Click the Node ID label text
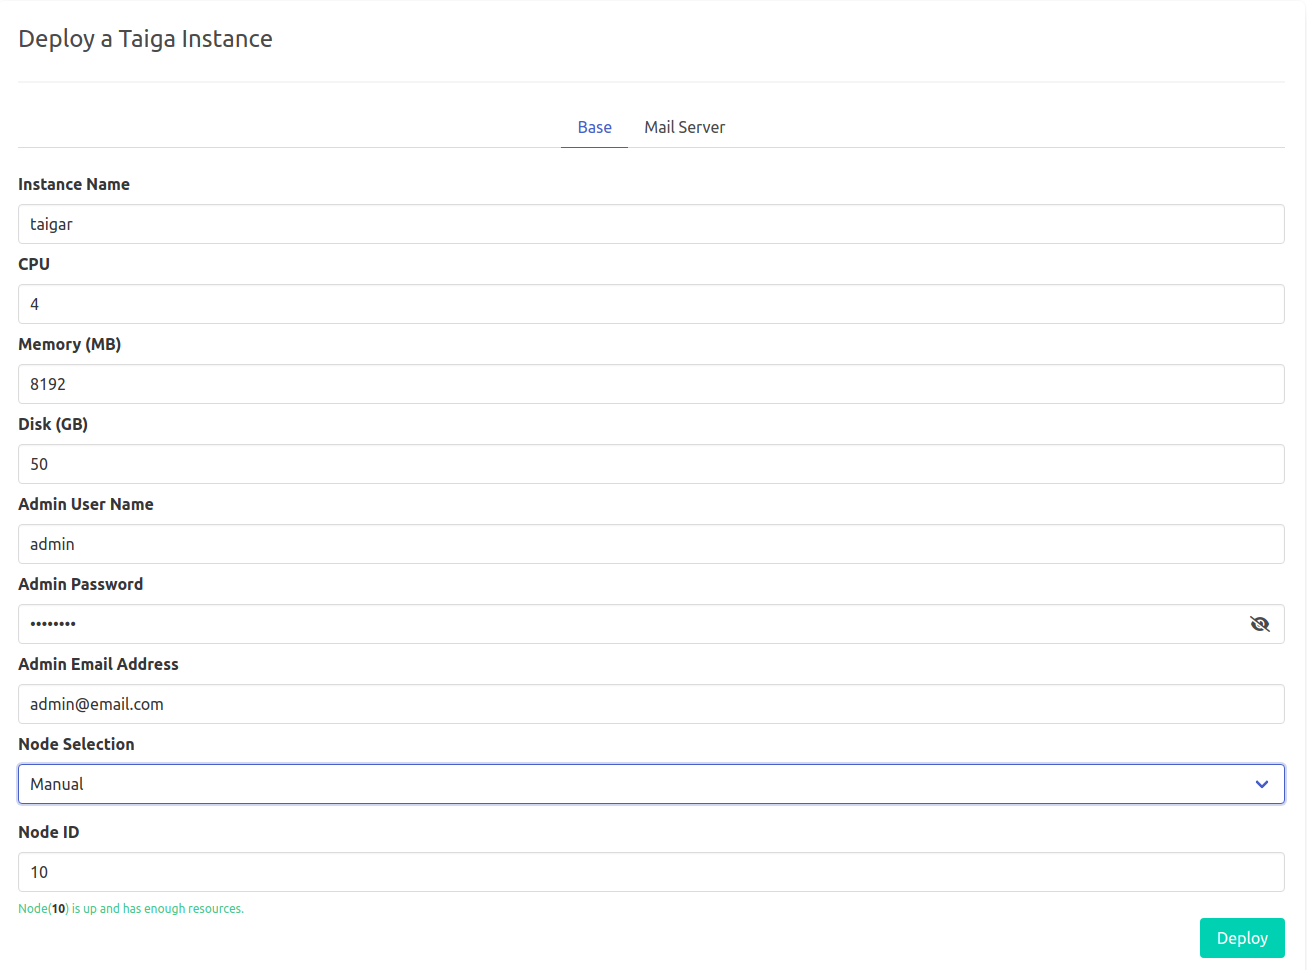Screen dimensions: 1307x970 (48, 832)
